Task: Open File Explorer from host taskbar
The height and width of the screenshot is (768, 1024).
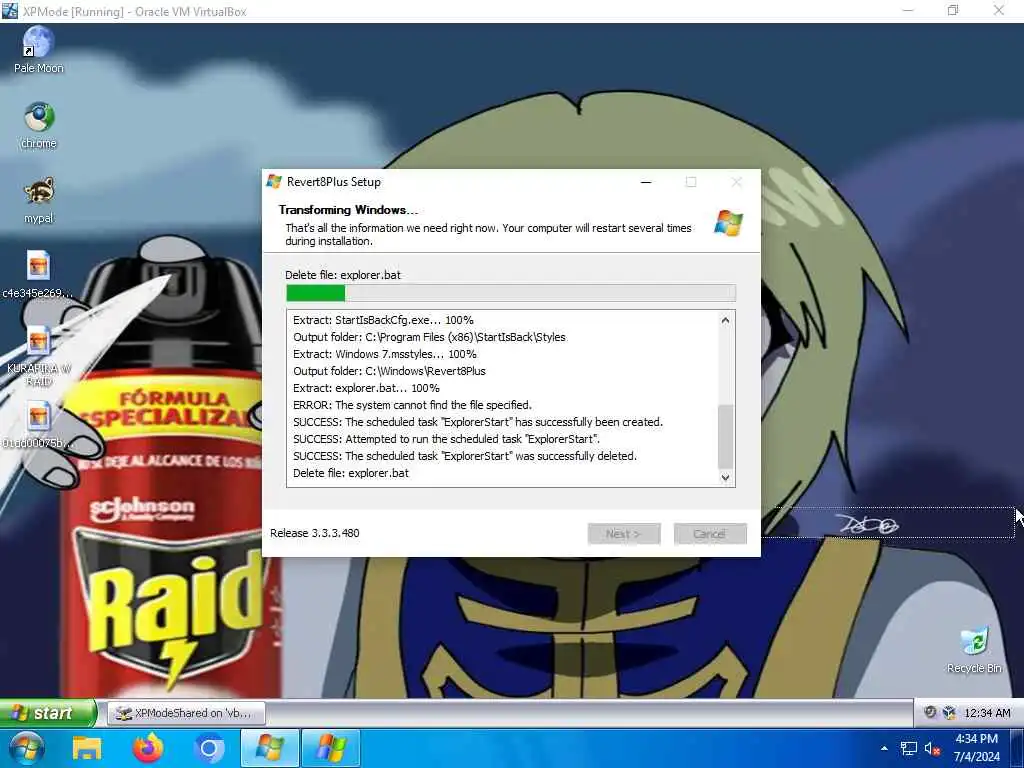Action: pyautogui.click(x=86, y=748)
